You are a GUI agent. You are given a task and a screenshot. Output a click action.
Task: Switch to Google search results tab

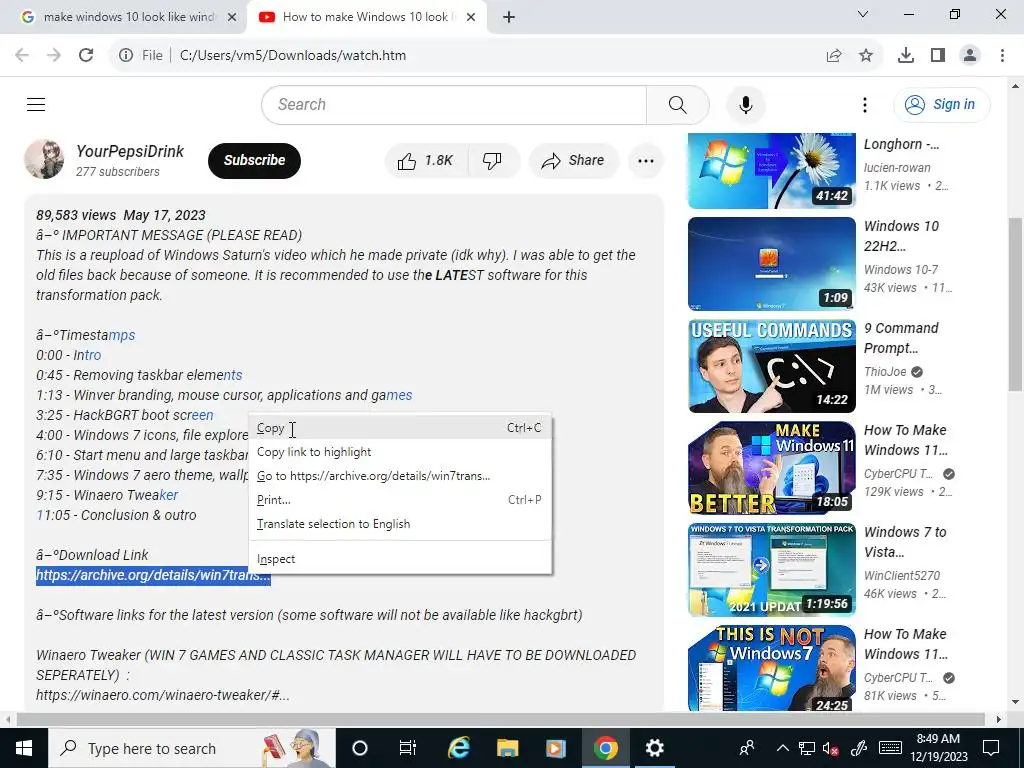point(124,17)
